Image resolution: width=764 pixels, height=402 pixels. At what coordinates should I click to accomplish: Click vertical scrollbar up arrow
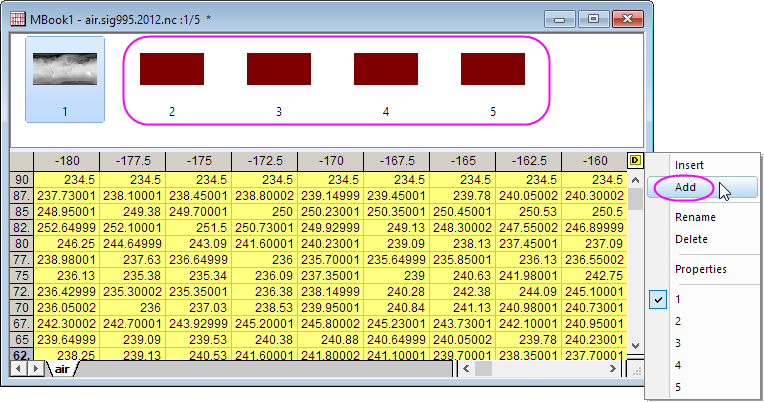click(x=635, y=178)
